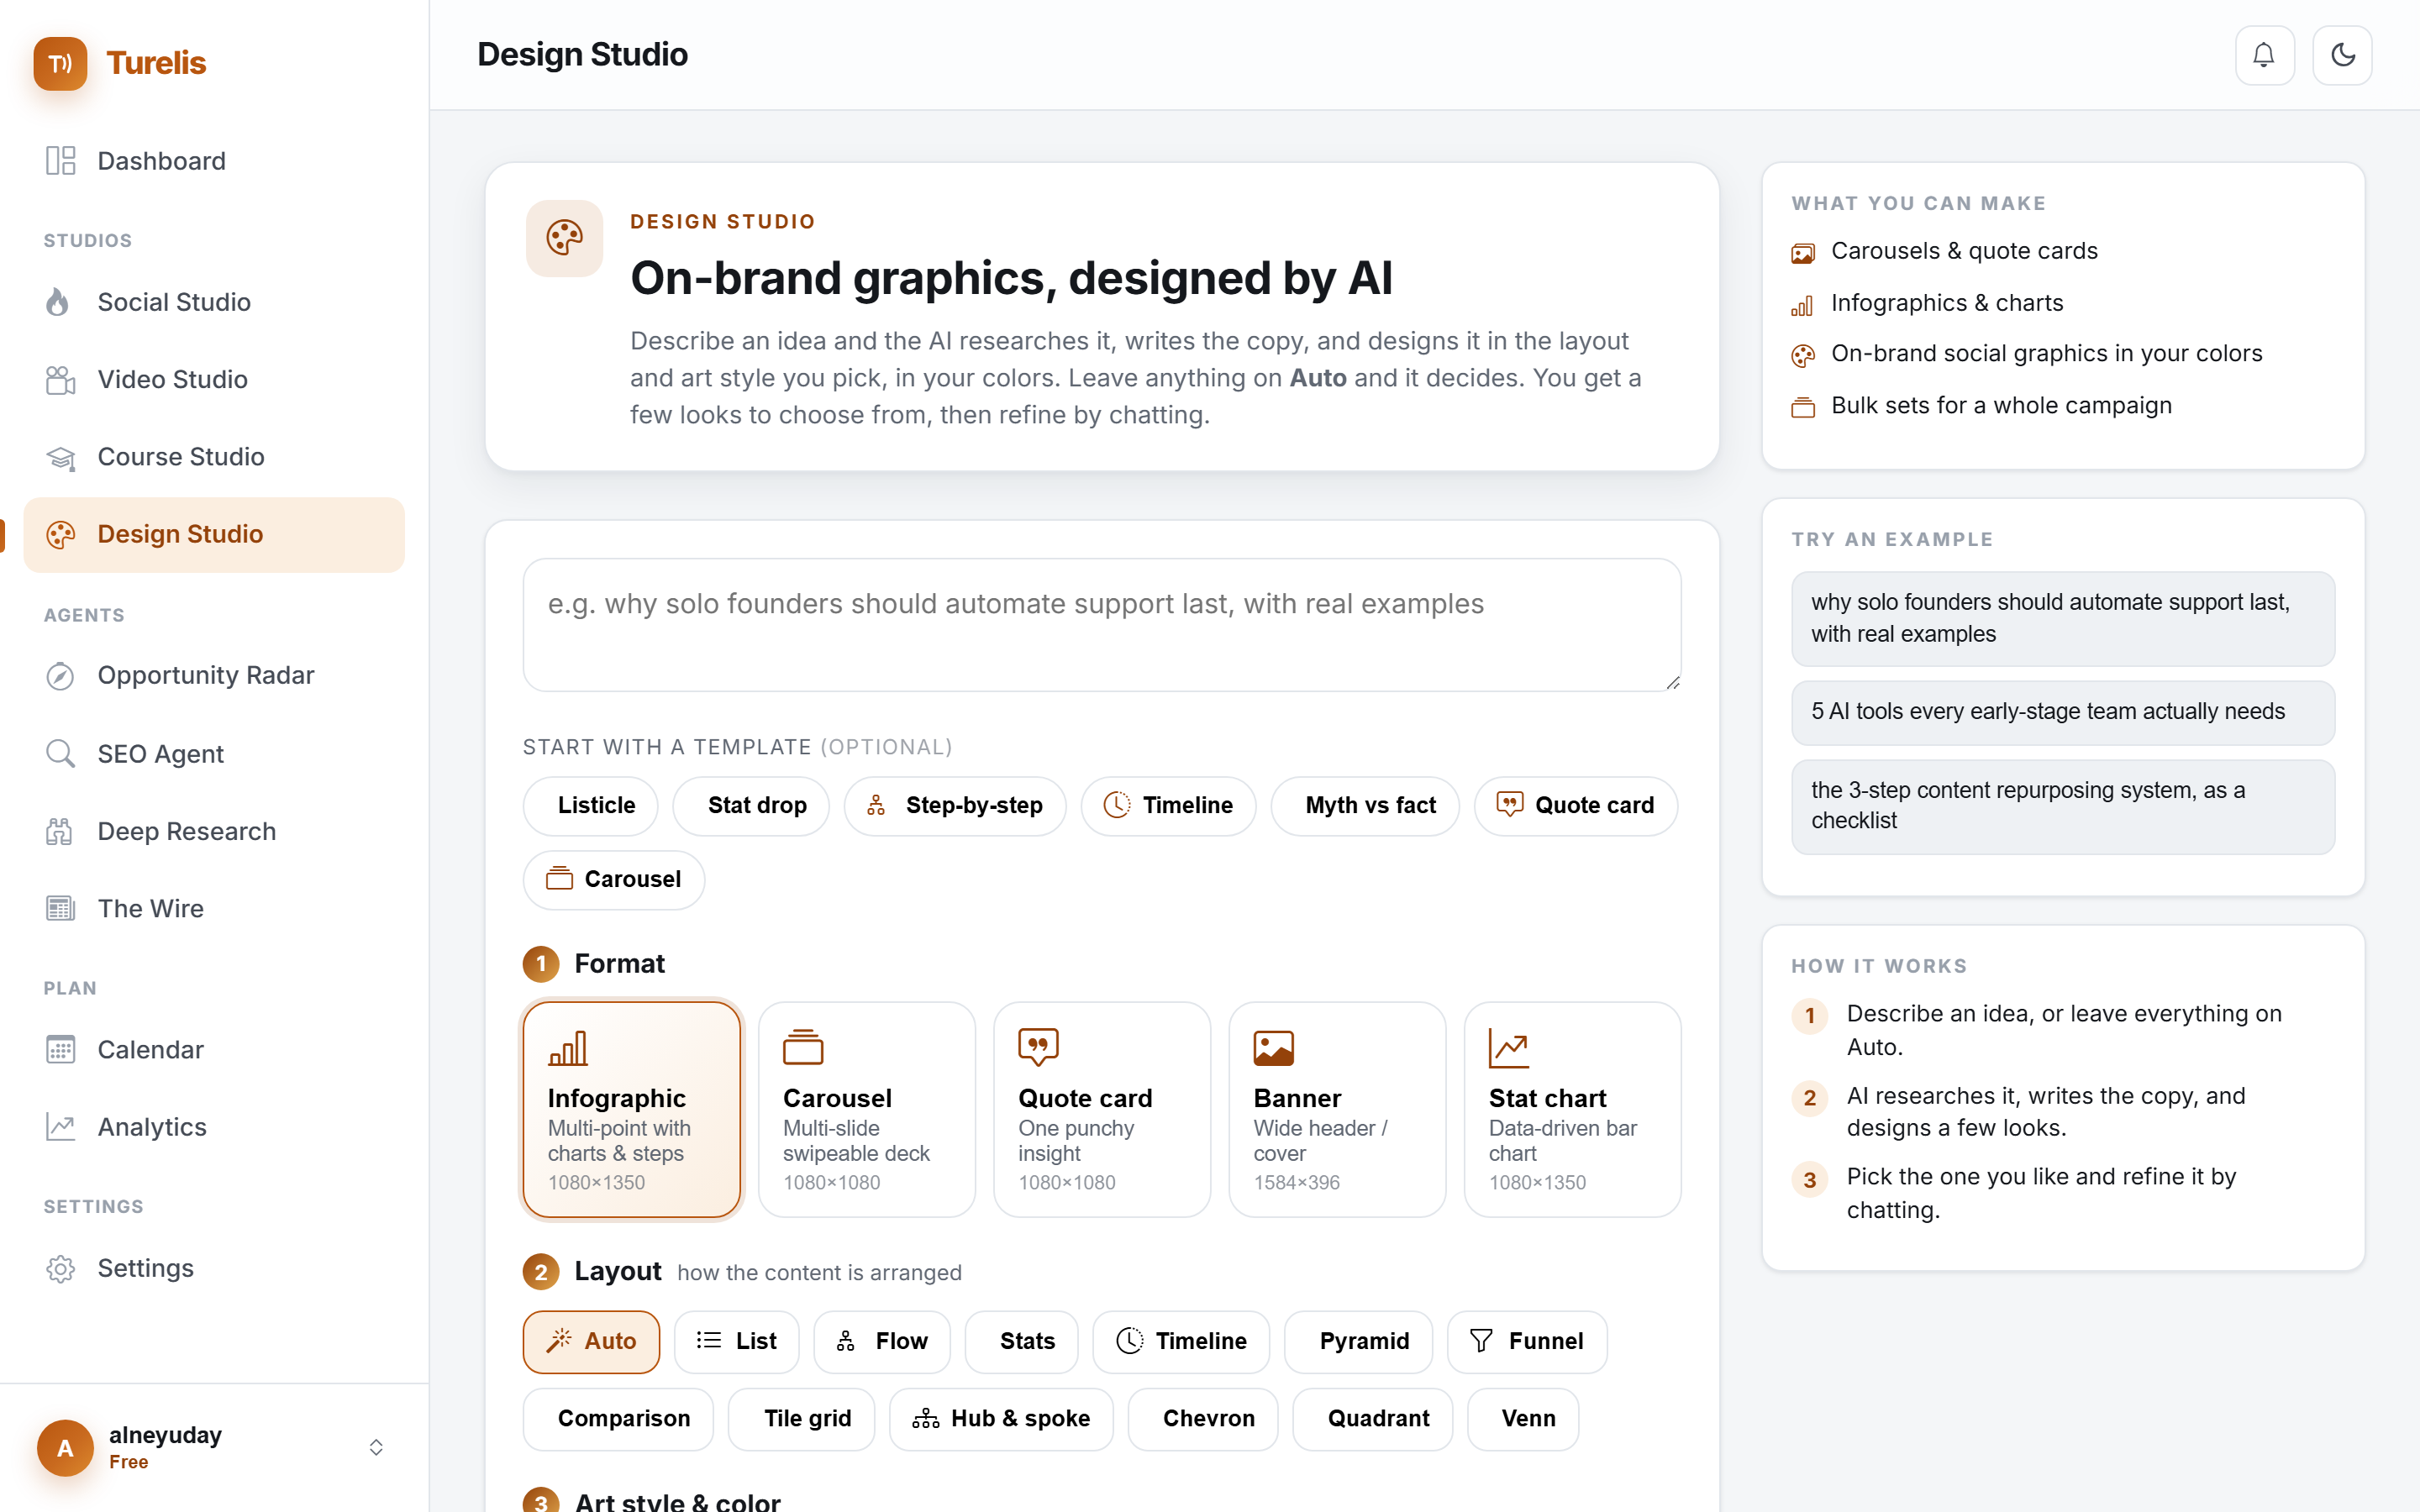This screenshot has width=2420, height=1512.
Task: Navigate to Course Studio
Action: click(x=214, y=456)
